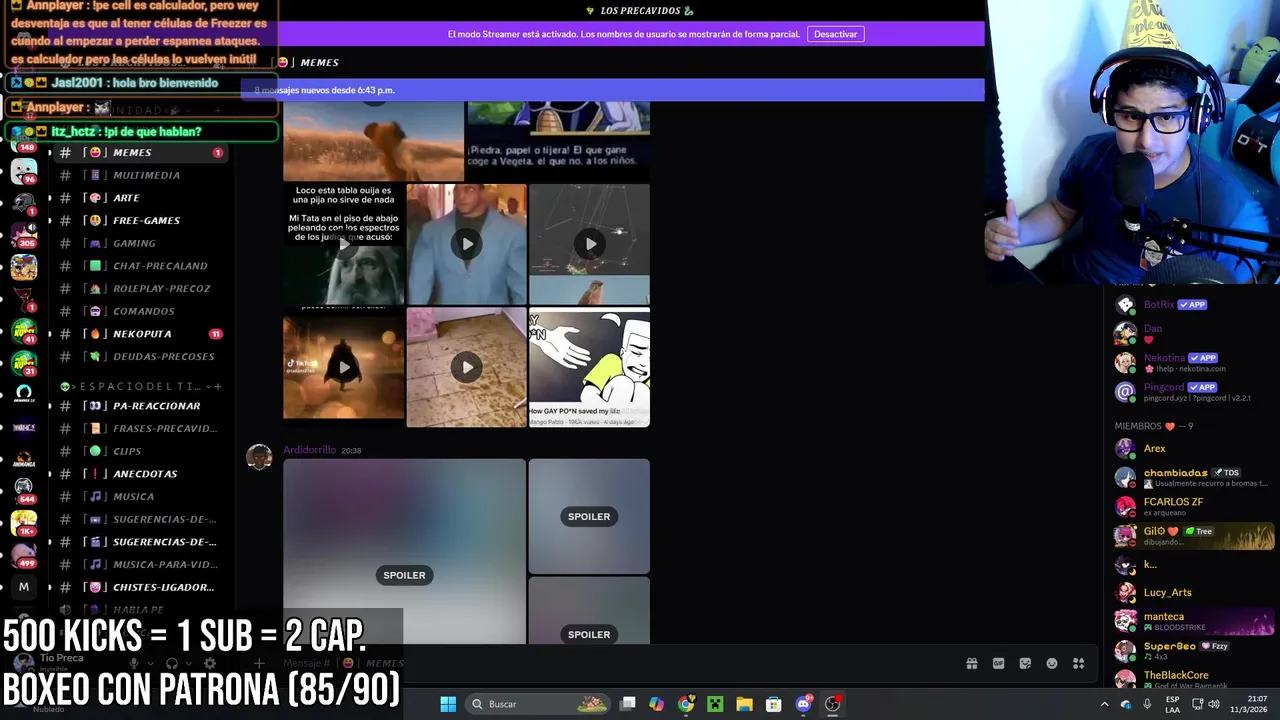Open the Nekotina app profile
1280x720 pixels.
coord(1193,363)
